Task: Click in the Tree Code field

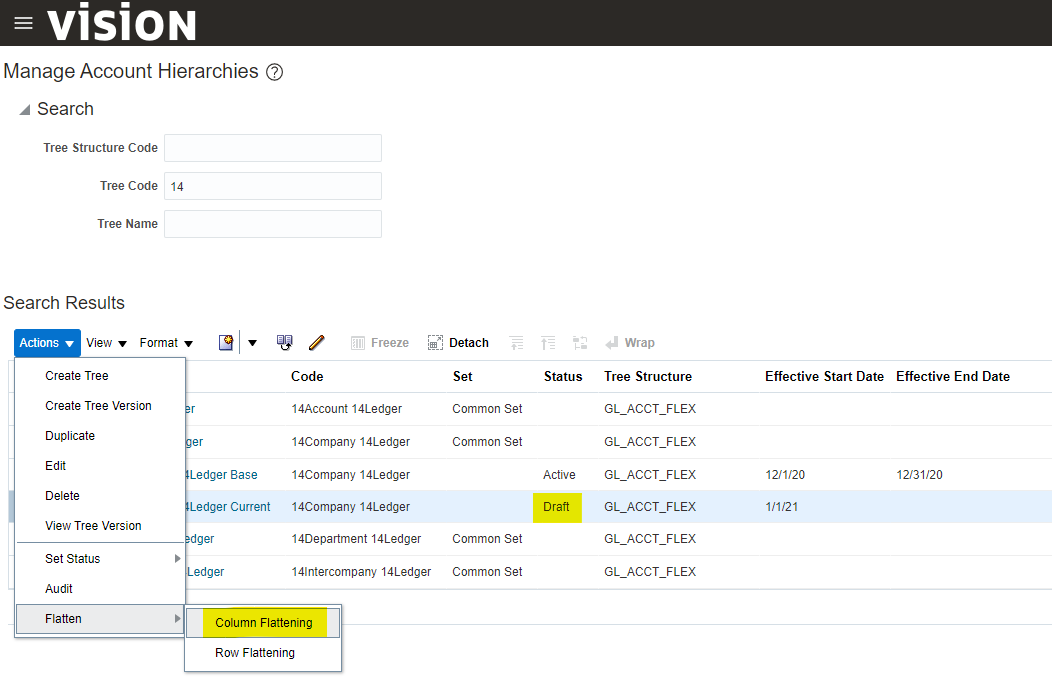Action: 272,186
